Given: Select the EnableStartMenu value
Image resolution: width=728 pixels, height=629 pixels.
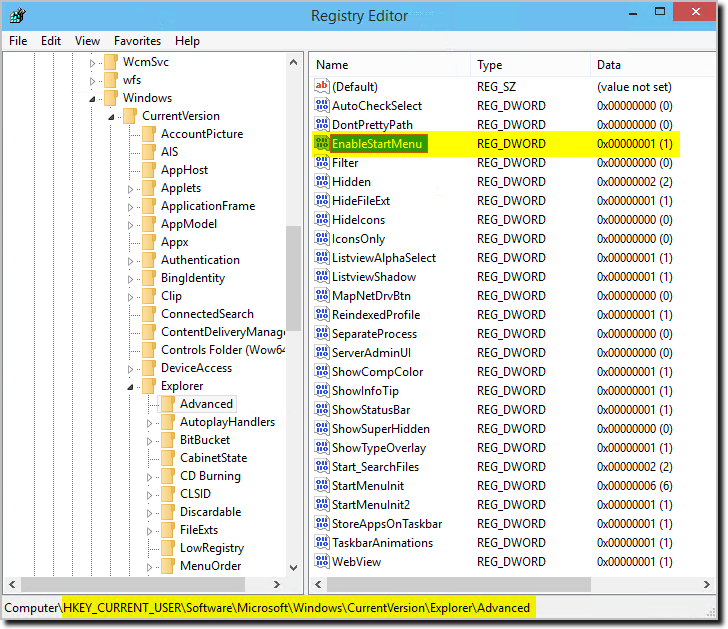Looking at the screenshot, I should tap(377, 144).
